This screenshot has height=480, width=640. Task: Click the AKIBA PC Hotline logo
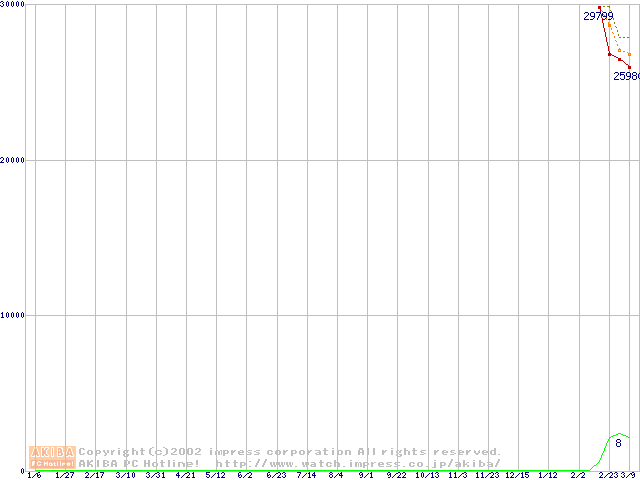[x=53, y=457]
